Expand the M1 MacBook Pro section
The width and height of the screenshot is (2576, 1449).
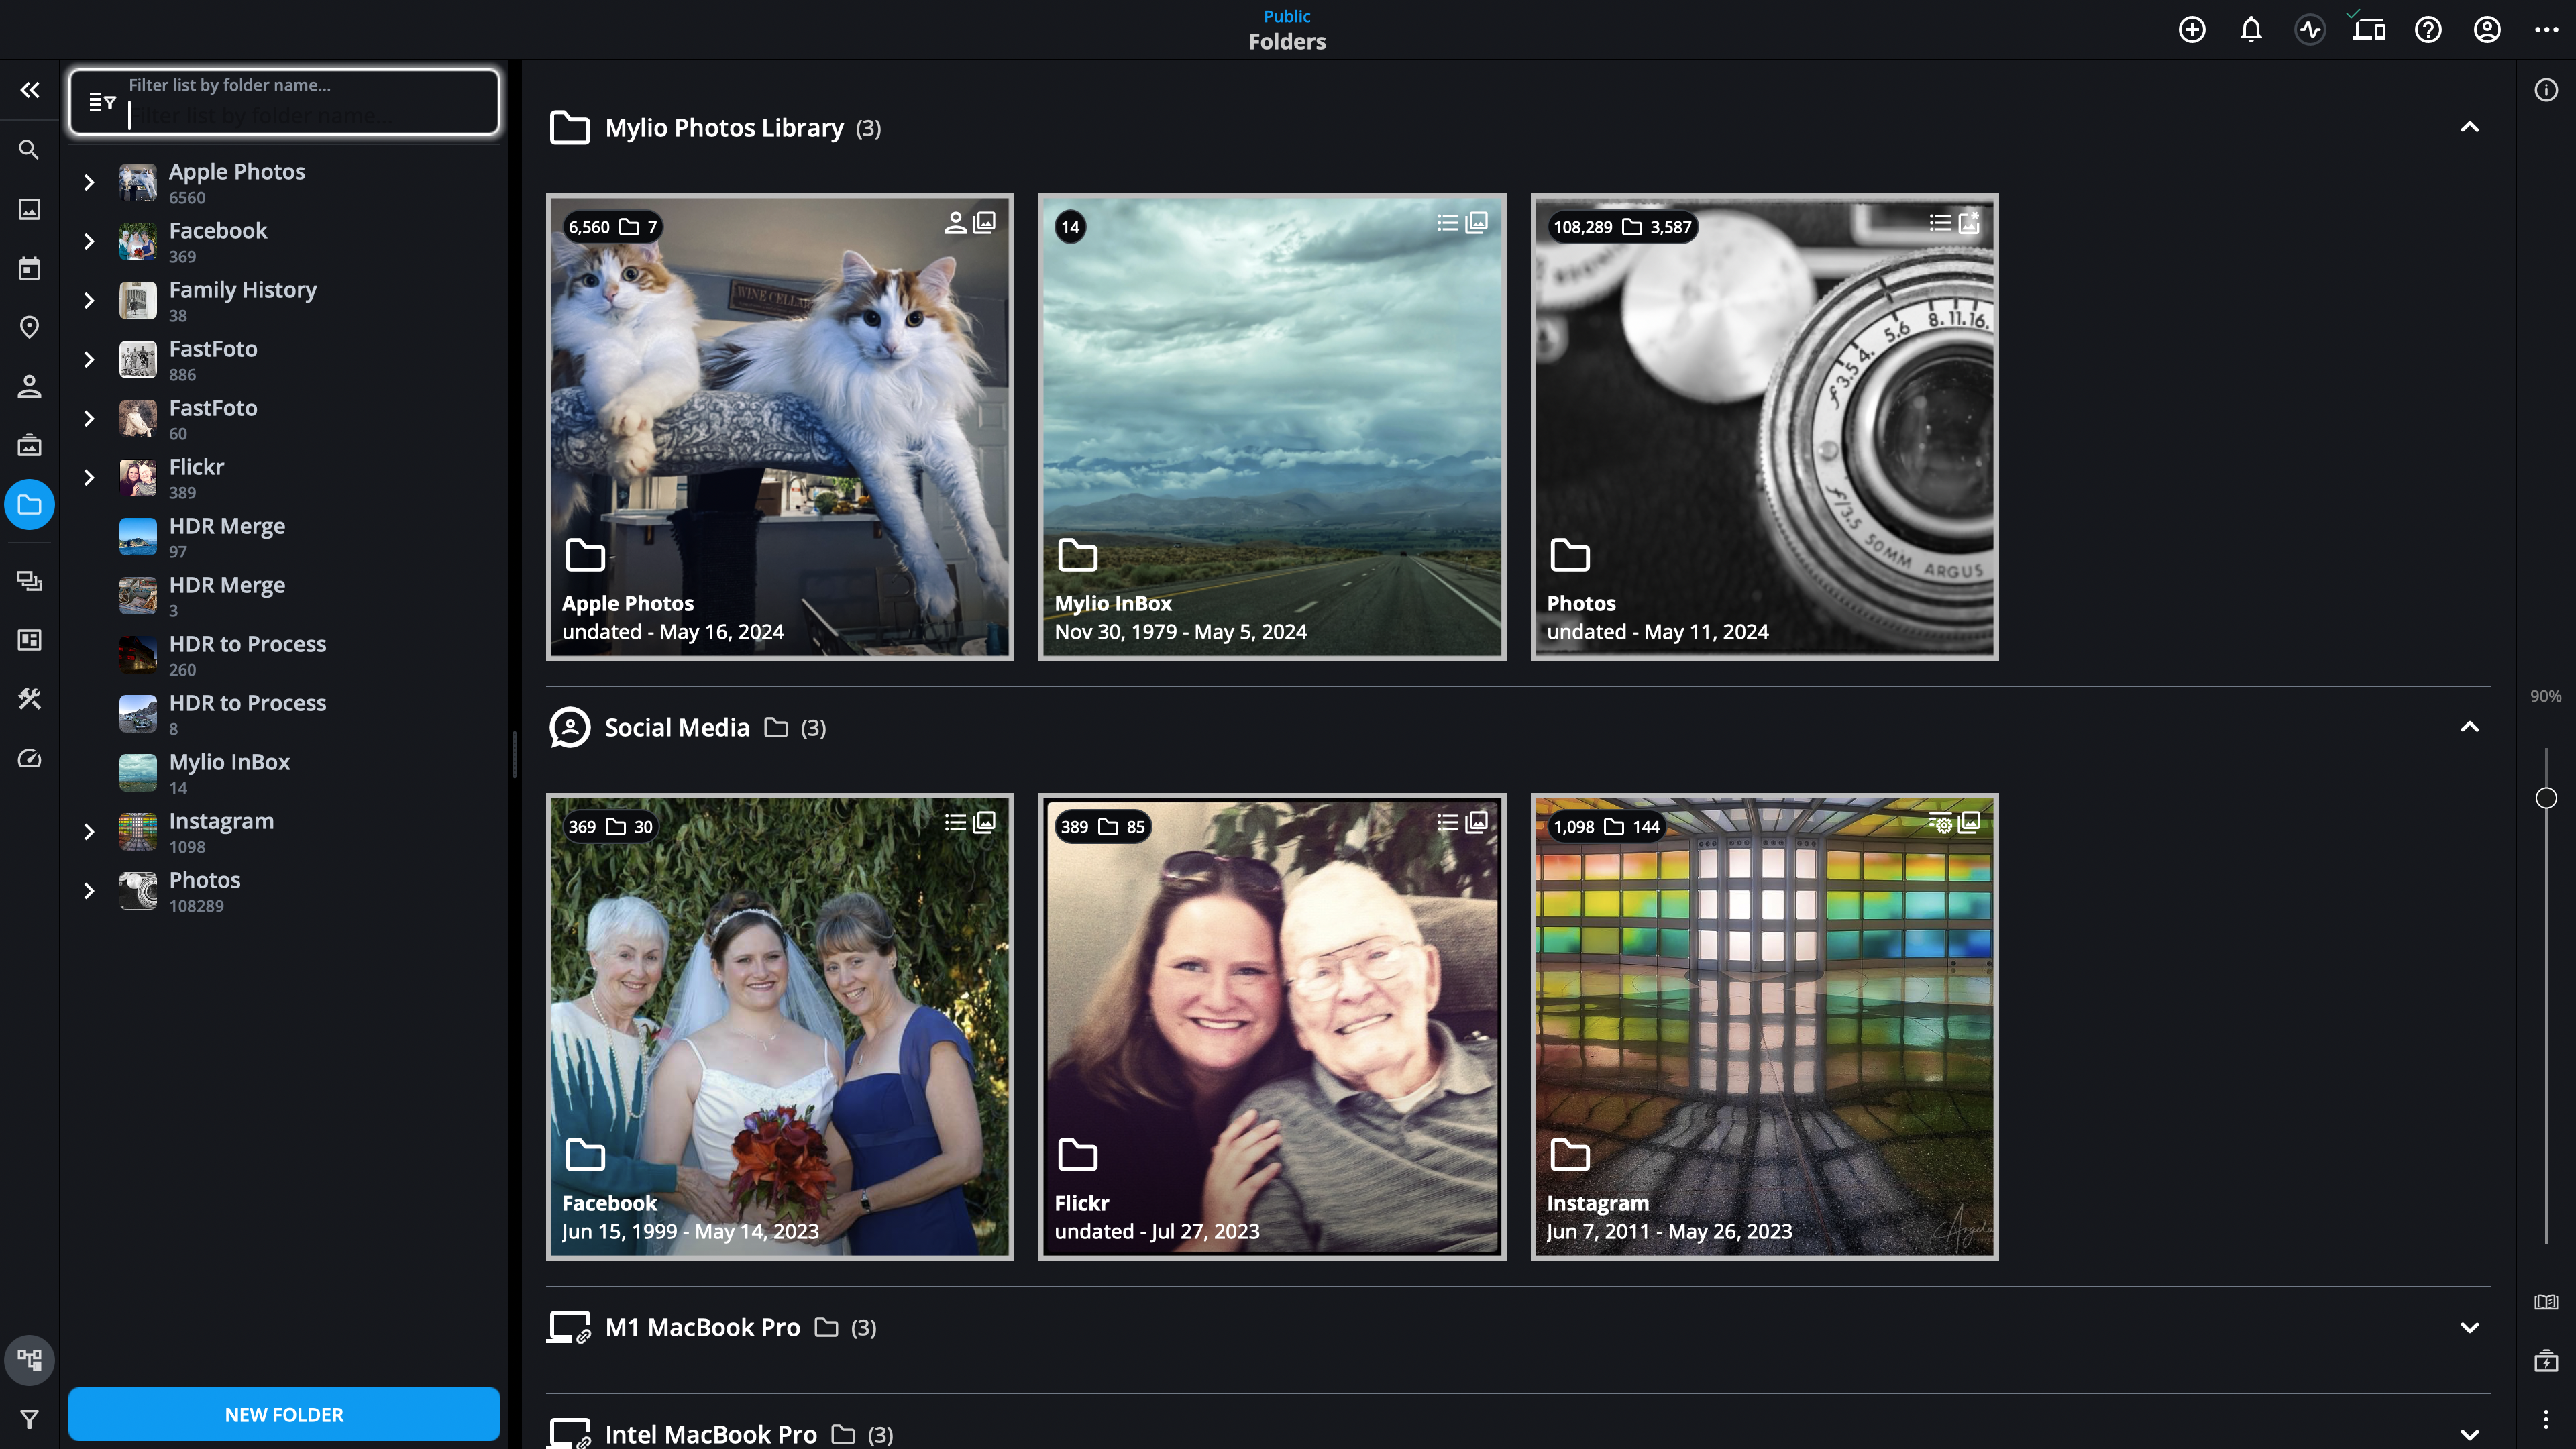pos(2469,1327)
